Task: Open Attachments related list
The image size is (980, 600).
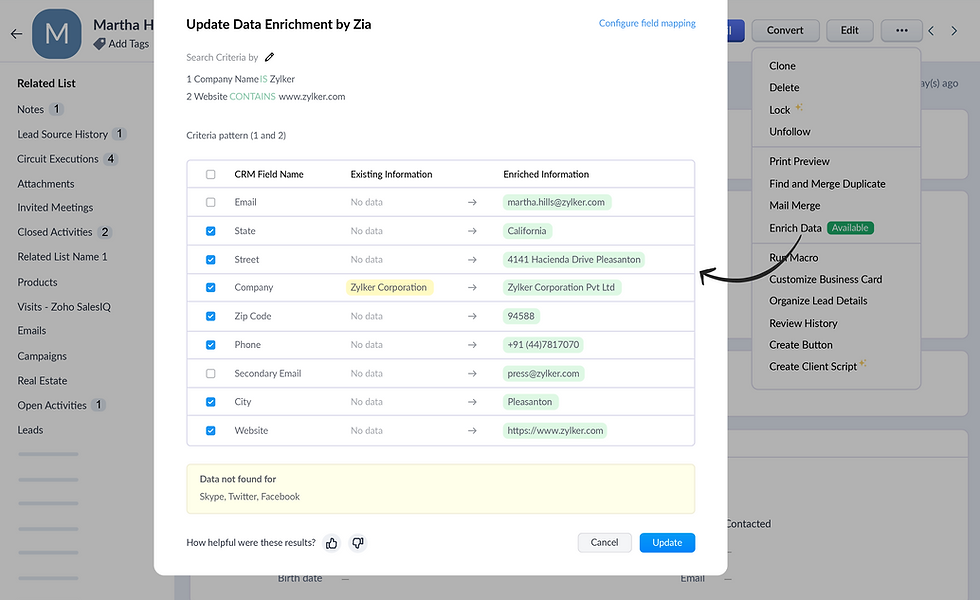Action: click(x=46, y=184)
